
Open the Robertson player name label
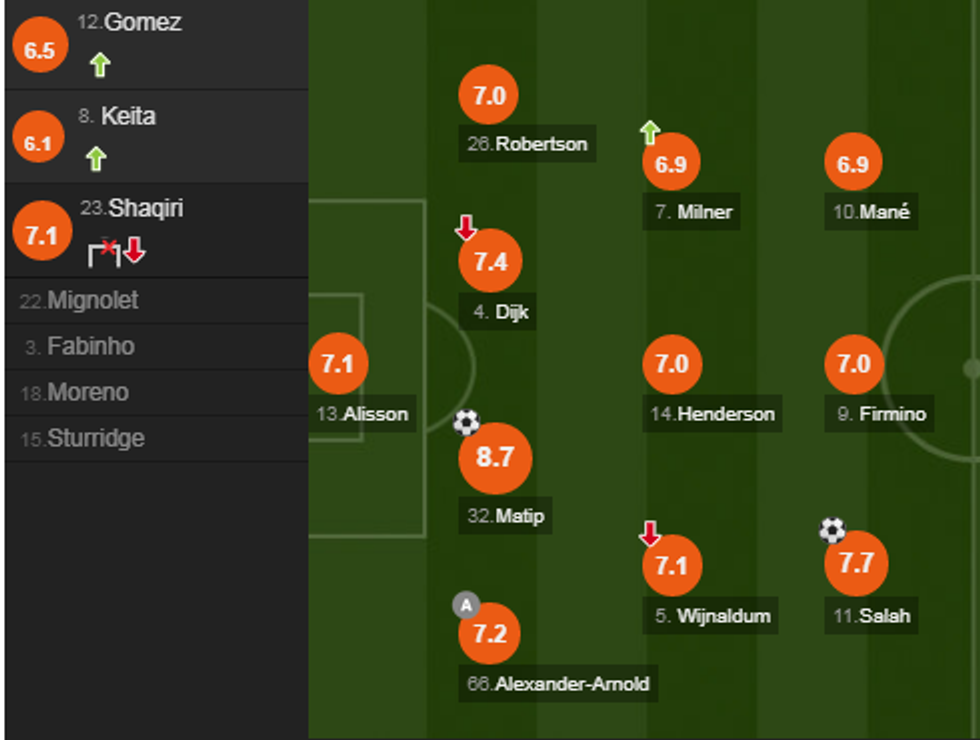tap(528, 144)
